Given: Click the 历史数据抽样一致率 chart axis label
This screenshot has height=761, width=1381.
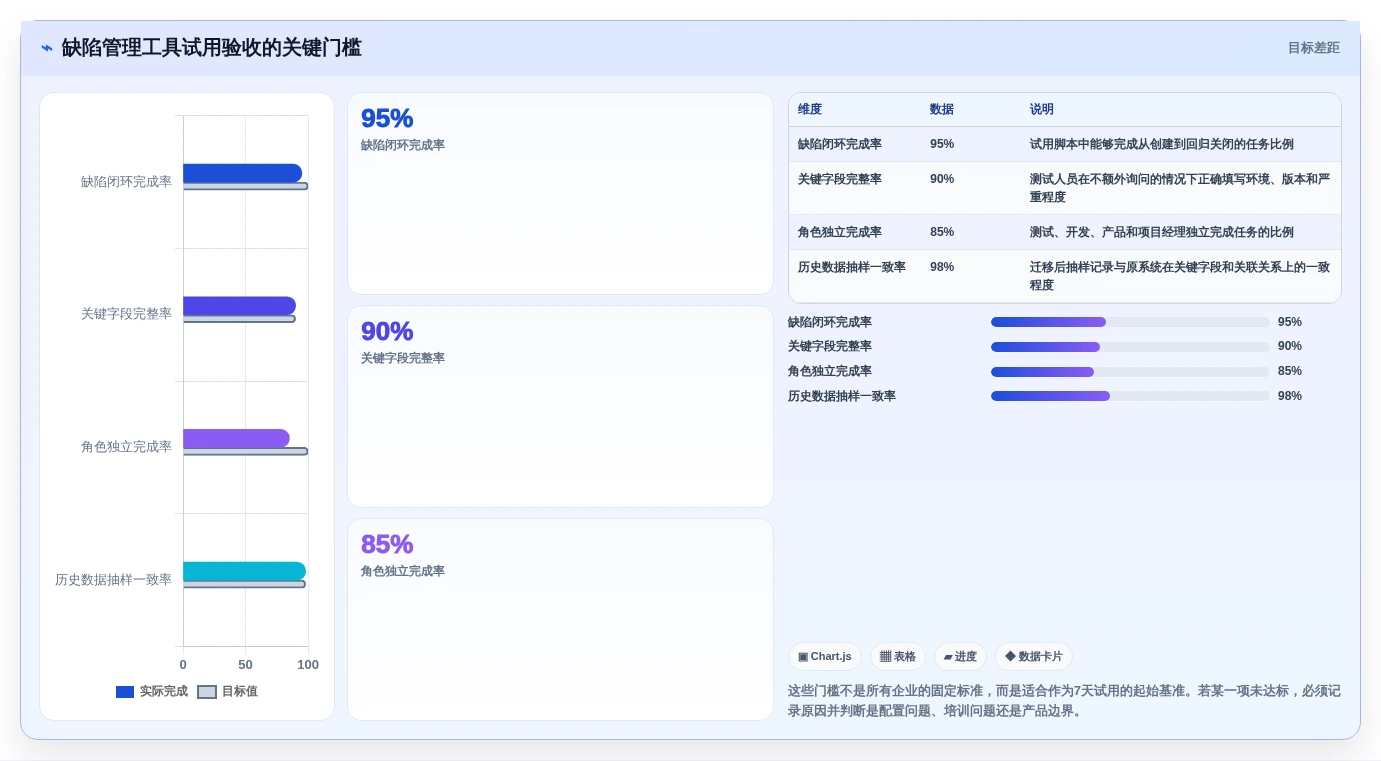Looking at the screenshot, I should pos(113,580).
